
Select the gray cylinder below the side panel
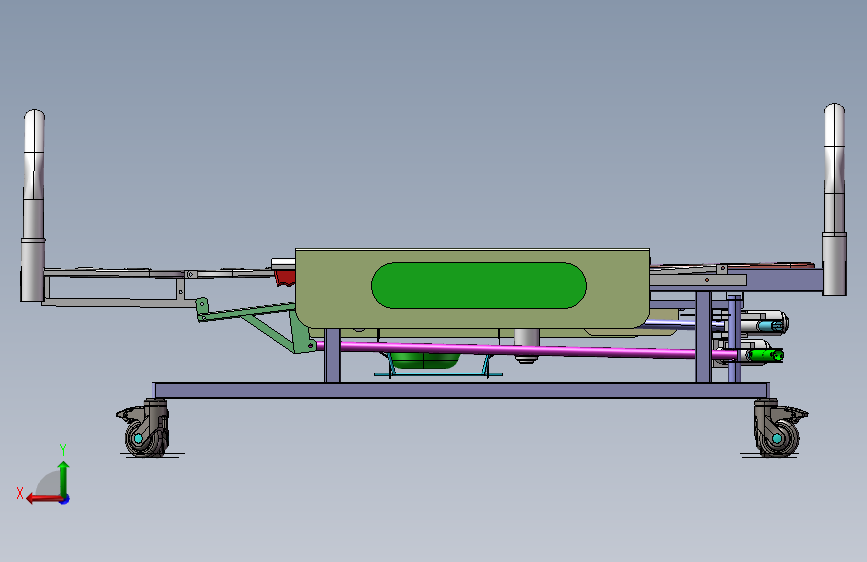click(526, 345)
